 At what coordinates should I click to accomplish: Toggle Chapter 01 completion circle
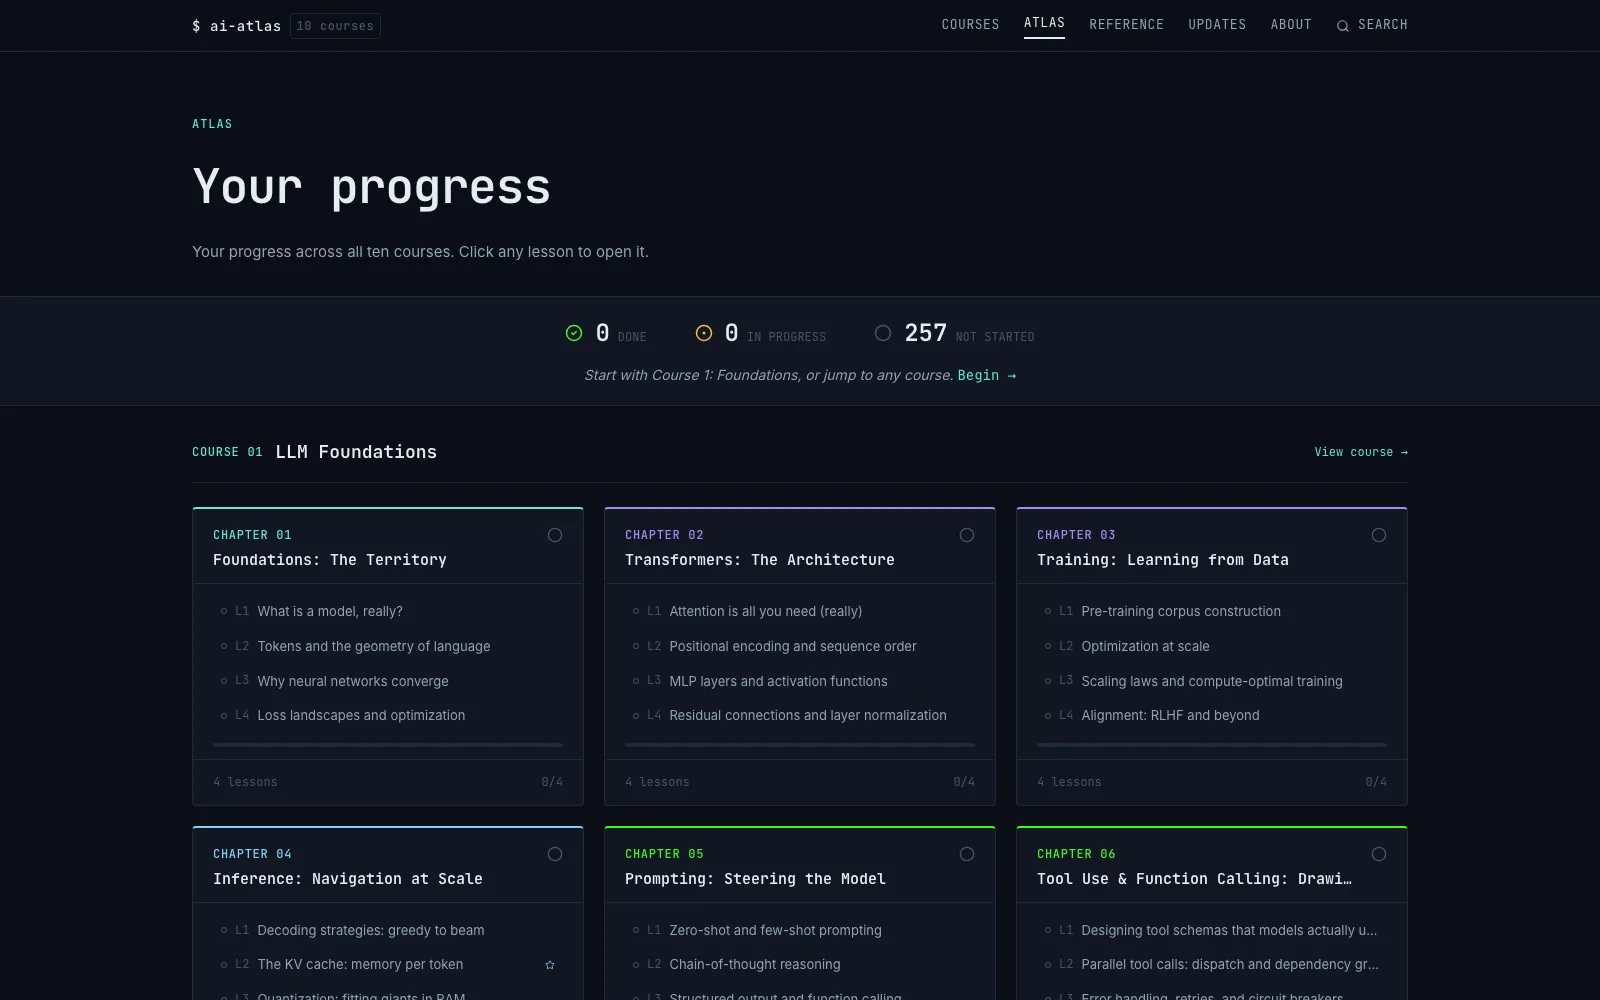(x=555, y=535)
